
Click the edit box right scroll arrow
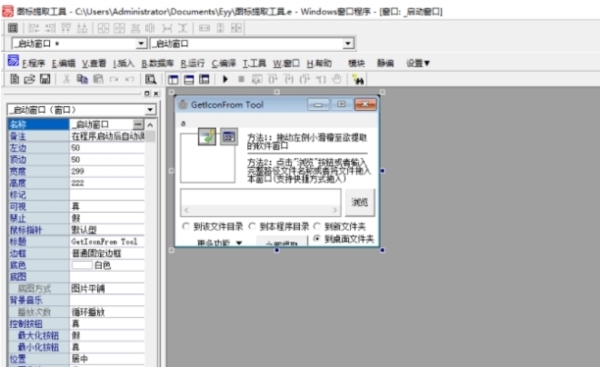335,210
